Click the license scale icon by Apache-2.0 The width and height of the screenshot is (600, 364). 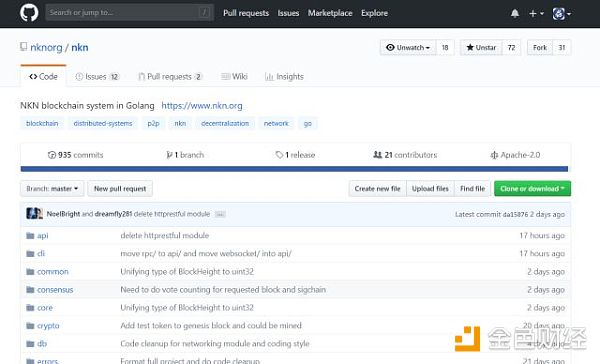(494, 155)
